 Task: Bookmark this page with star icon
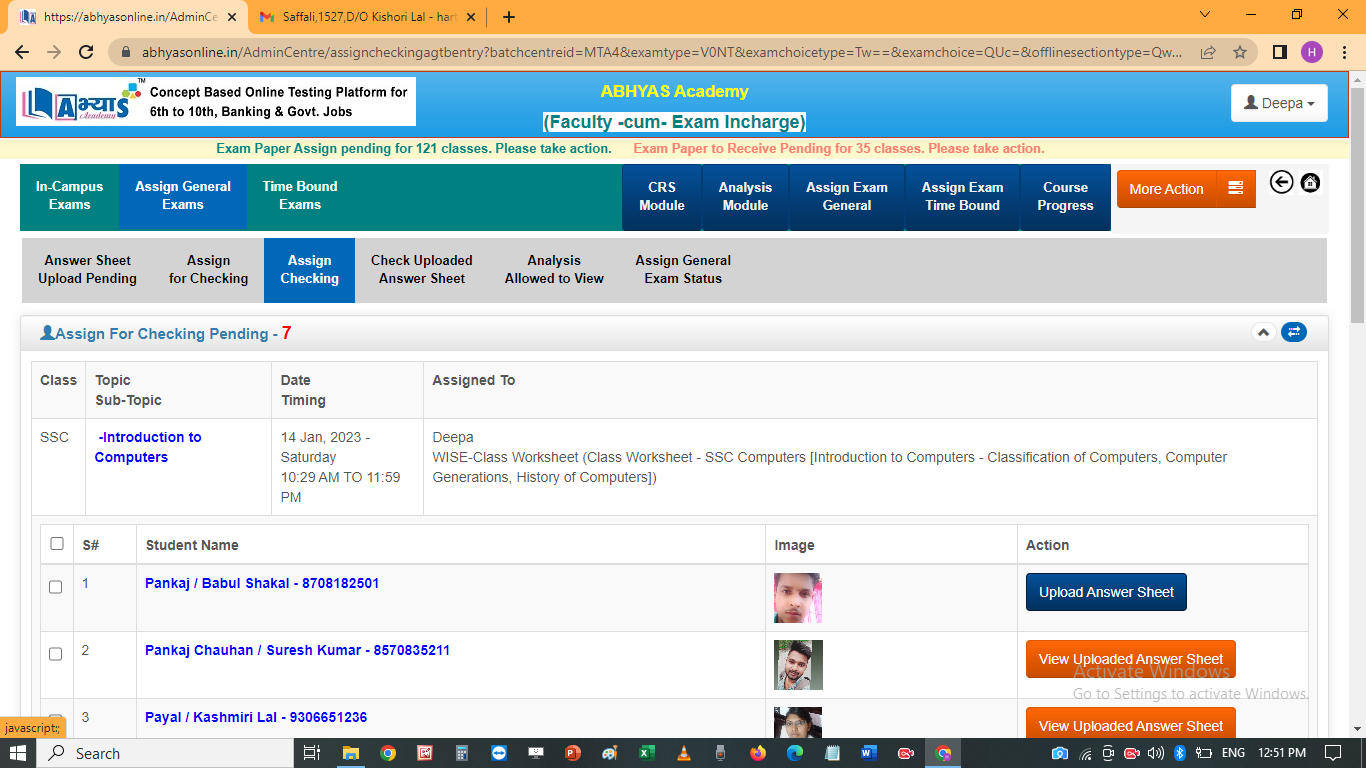(x=1240, y=52)
